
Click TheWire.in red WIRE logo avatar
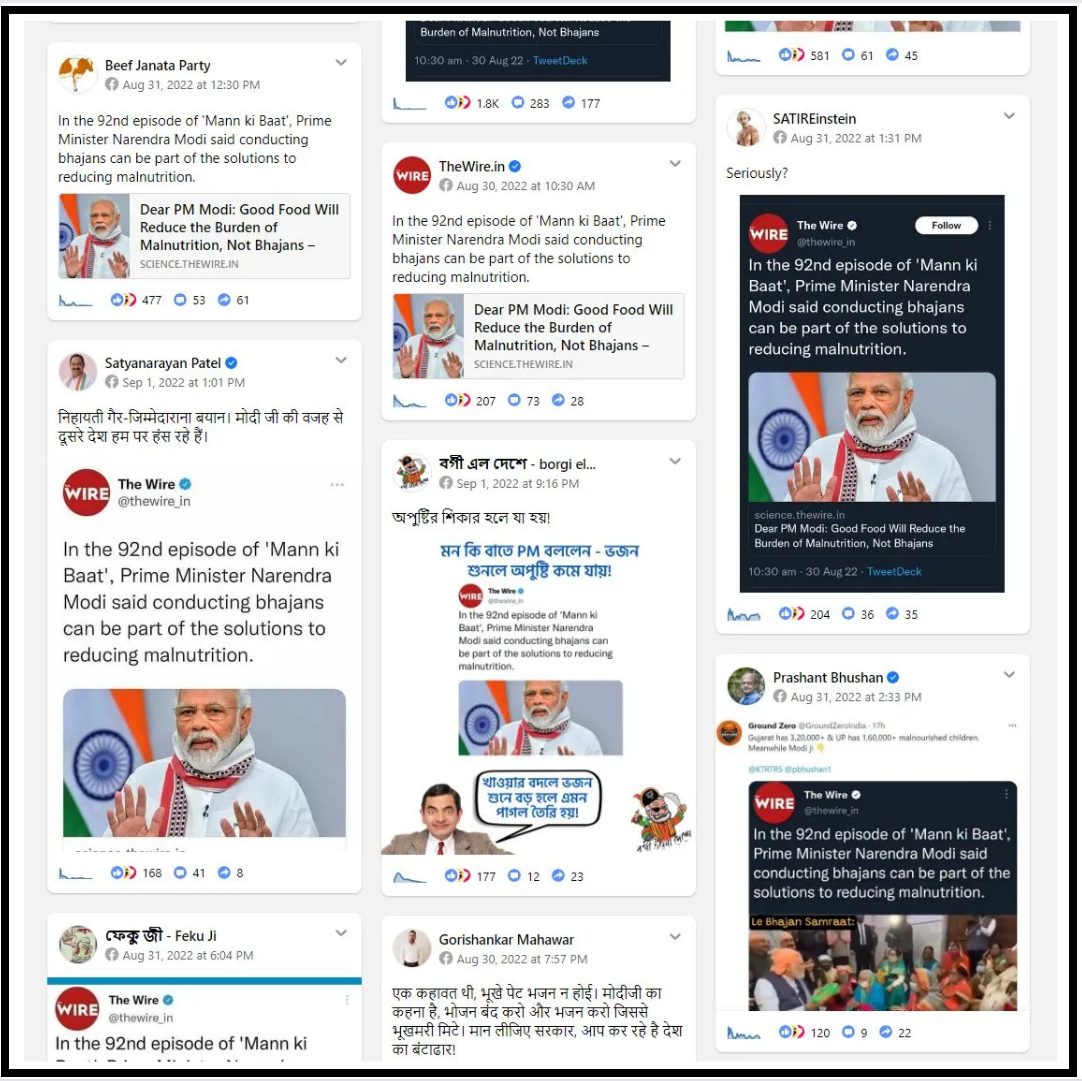pos(412,175)
